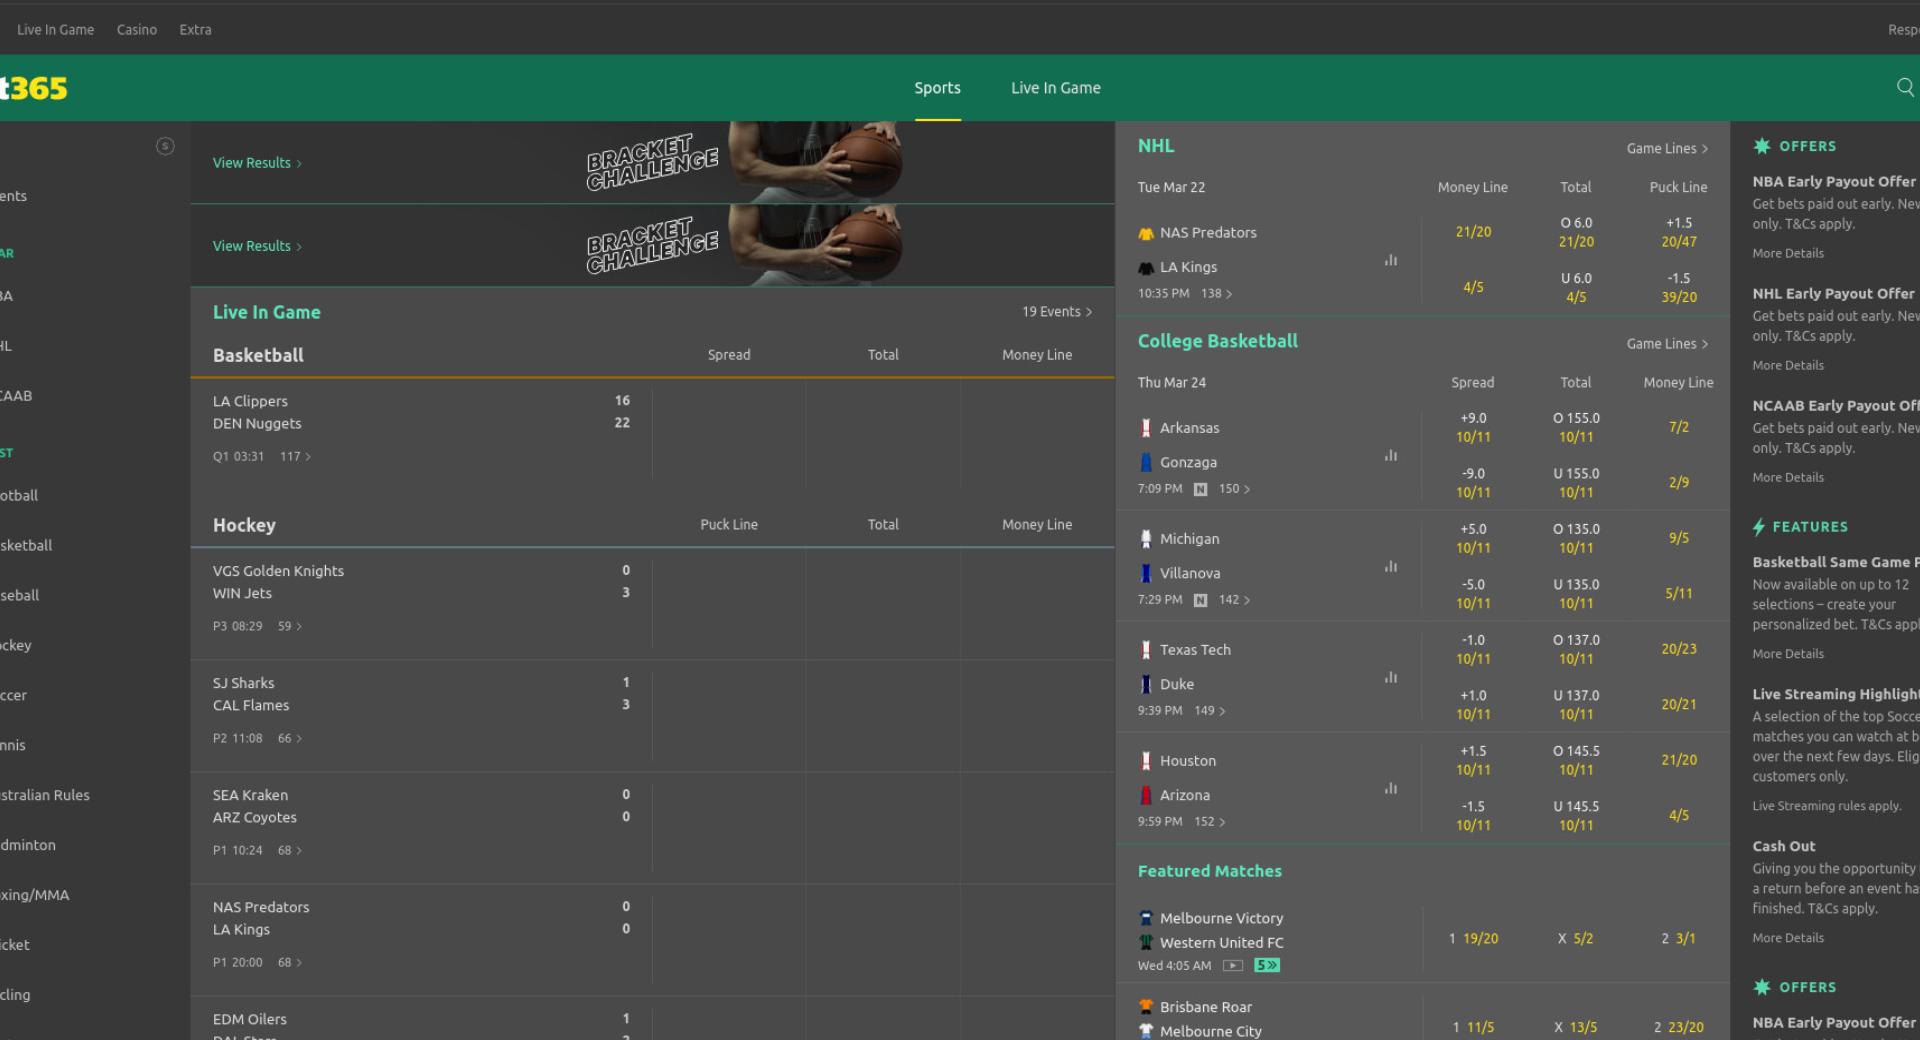Click the Live In Game section heading
This screenshot has width=1920, height=1040.
[266, 312]
